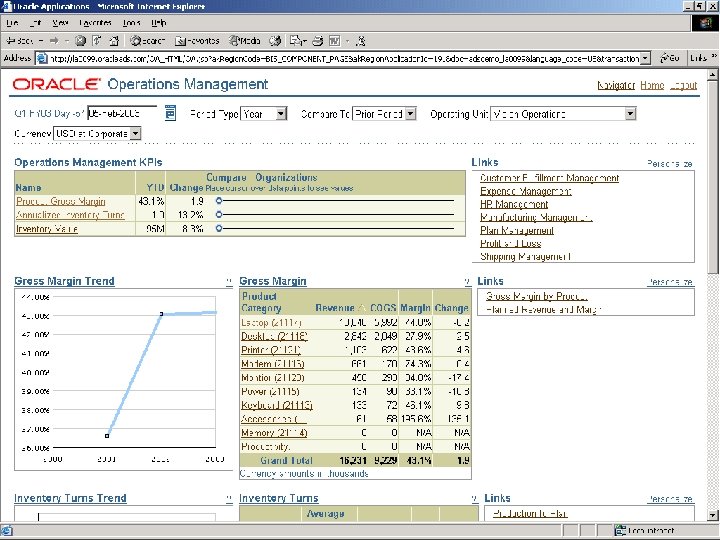Viewport: 720px width, 540px height.
Task: Open Production to Plan link
Action: click(530, 513)
